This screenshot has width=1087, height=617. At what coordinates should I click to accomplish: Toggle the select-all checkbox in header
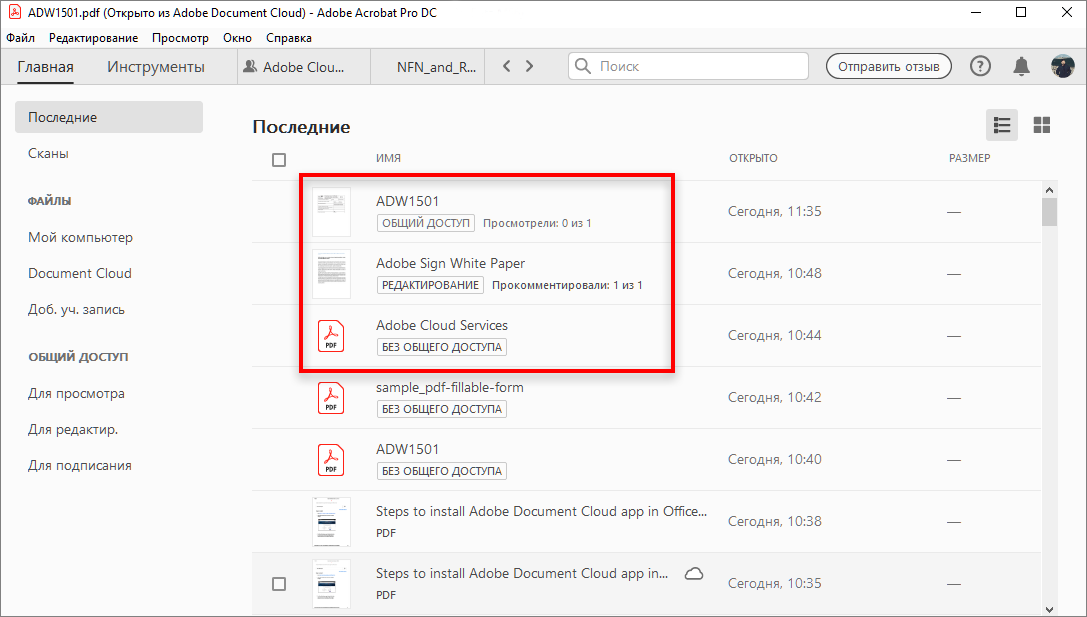(279, 159)
